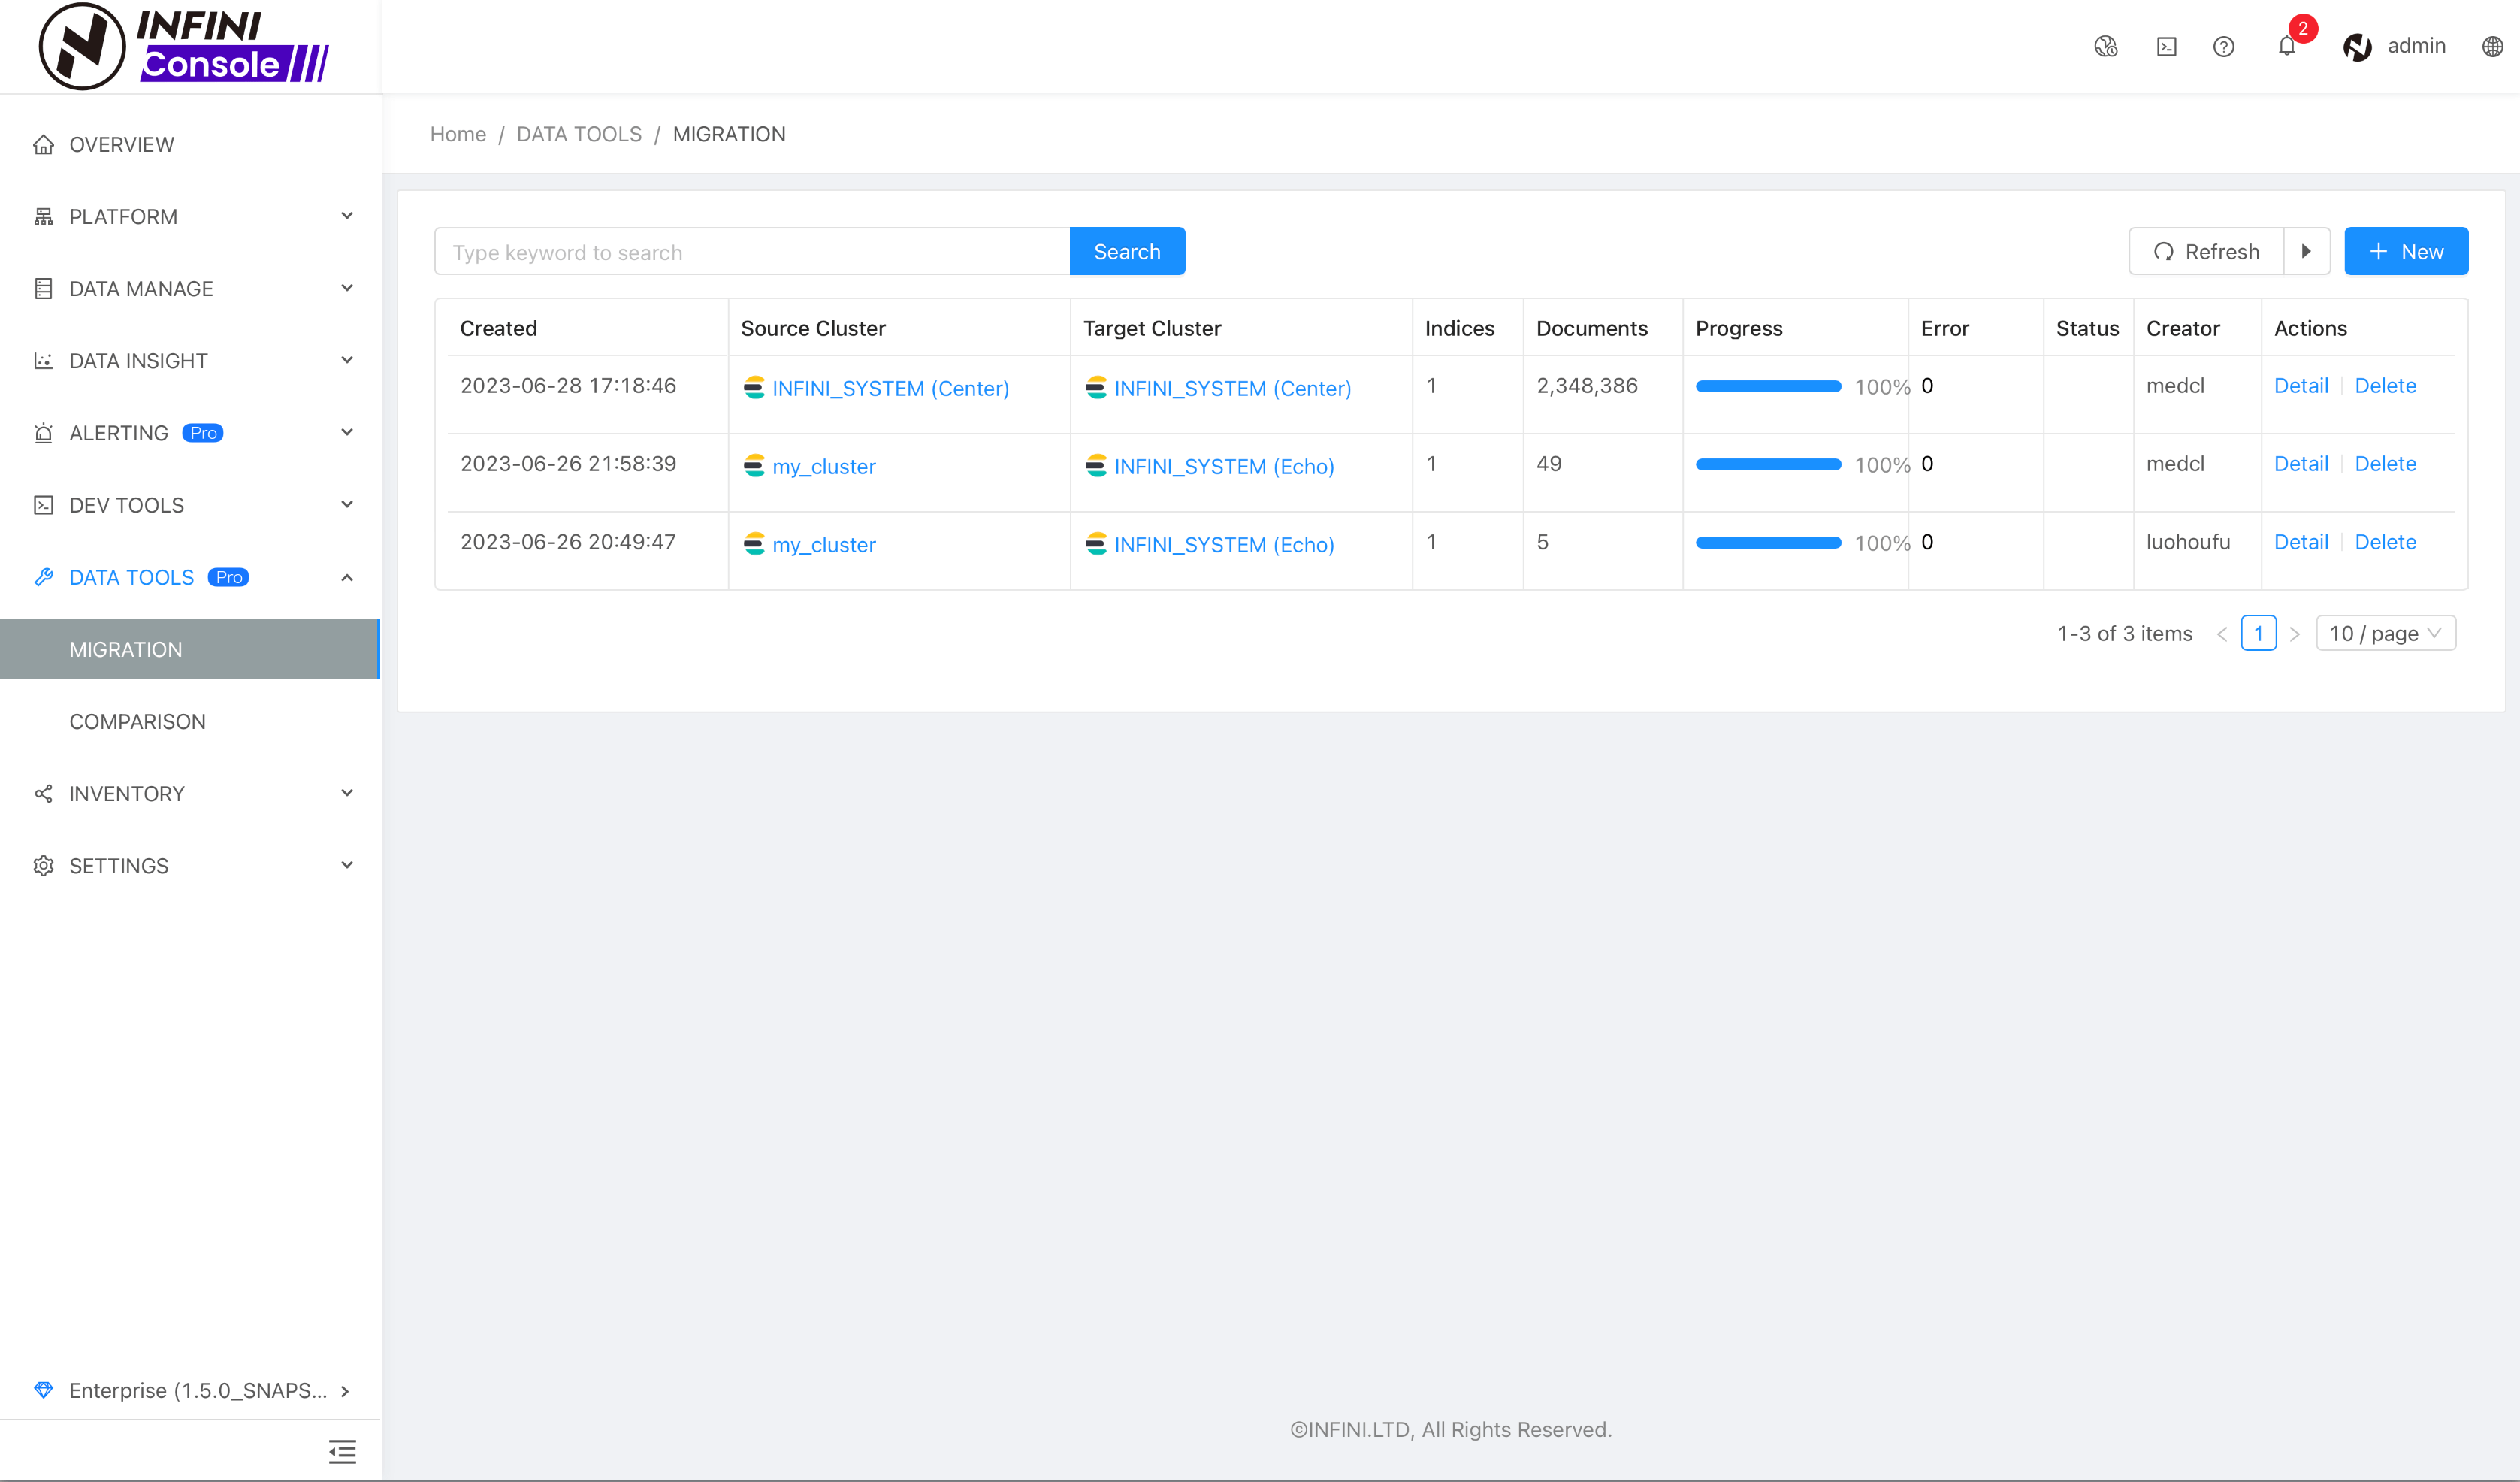Click previous page pagination arrow
The width and height of the screenshot is (2520, 1482).
tap(2221, 634)
